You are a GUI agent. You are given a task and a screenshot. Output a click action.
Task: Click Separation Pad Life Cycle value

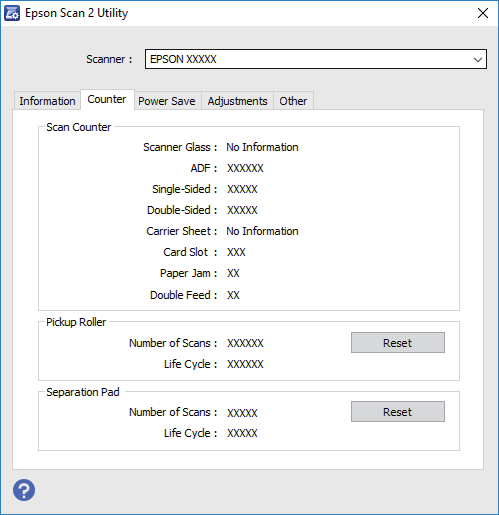[242, 433]
